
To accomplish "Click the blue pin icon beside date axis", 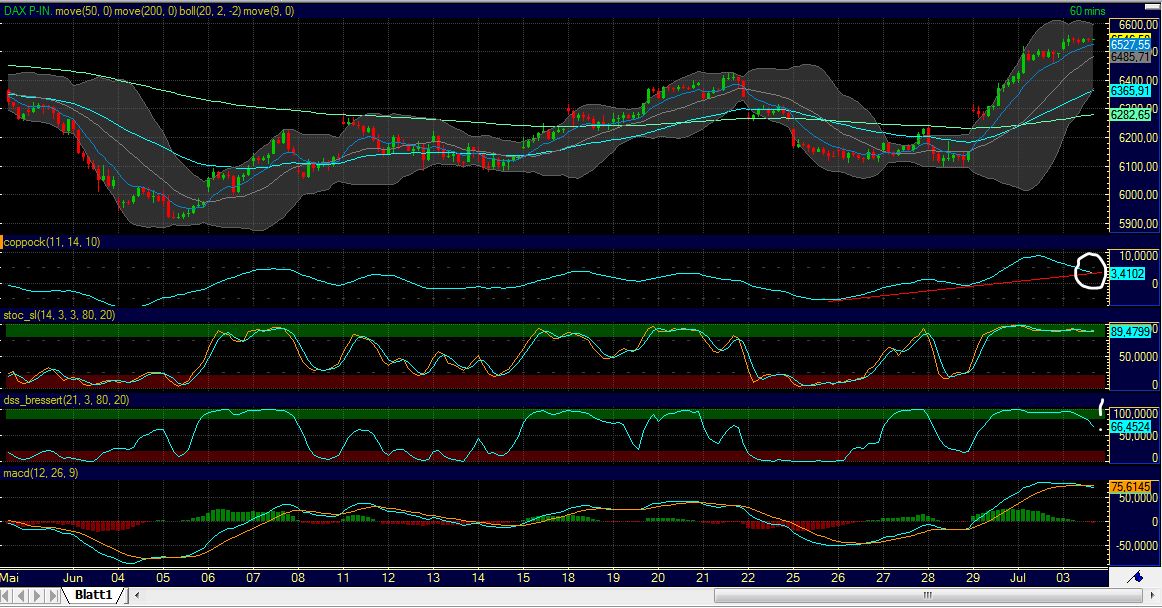I will point(1135,577).
